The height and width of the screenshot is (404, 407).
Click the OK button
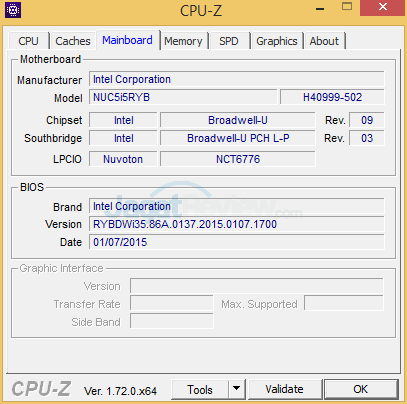pyautogui.click(x=361, y=389)
